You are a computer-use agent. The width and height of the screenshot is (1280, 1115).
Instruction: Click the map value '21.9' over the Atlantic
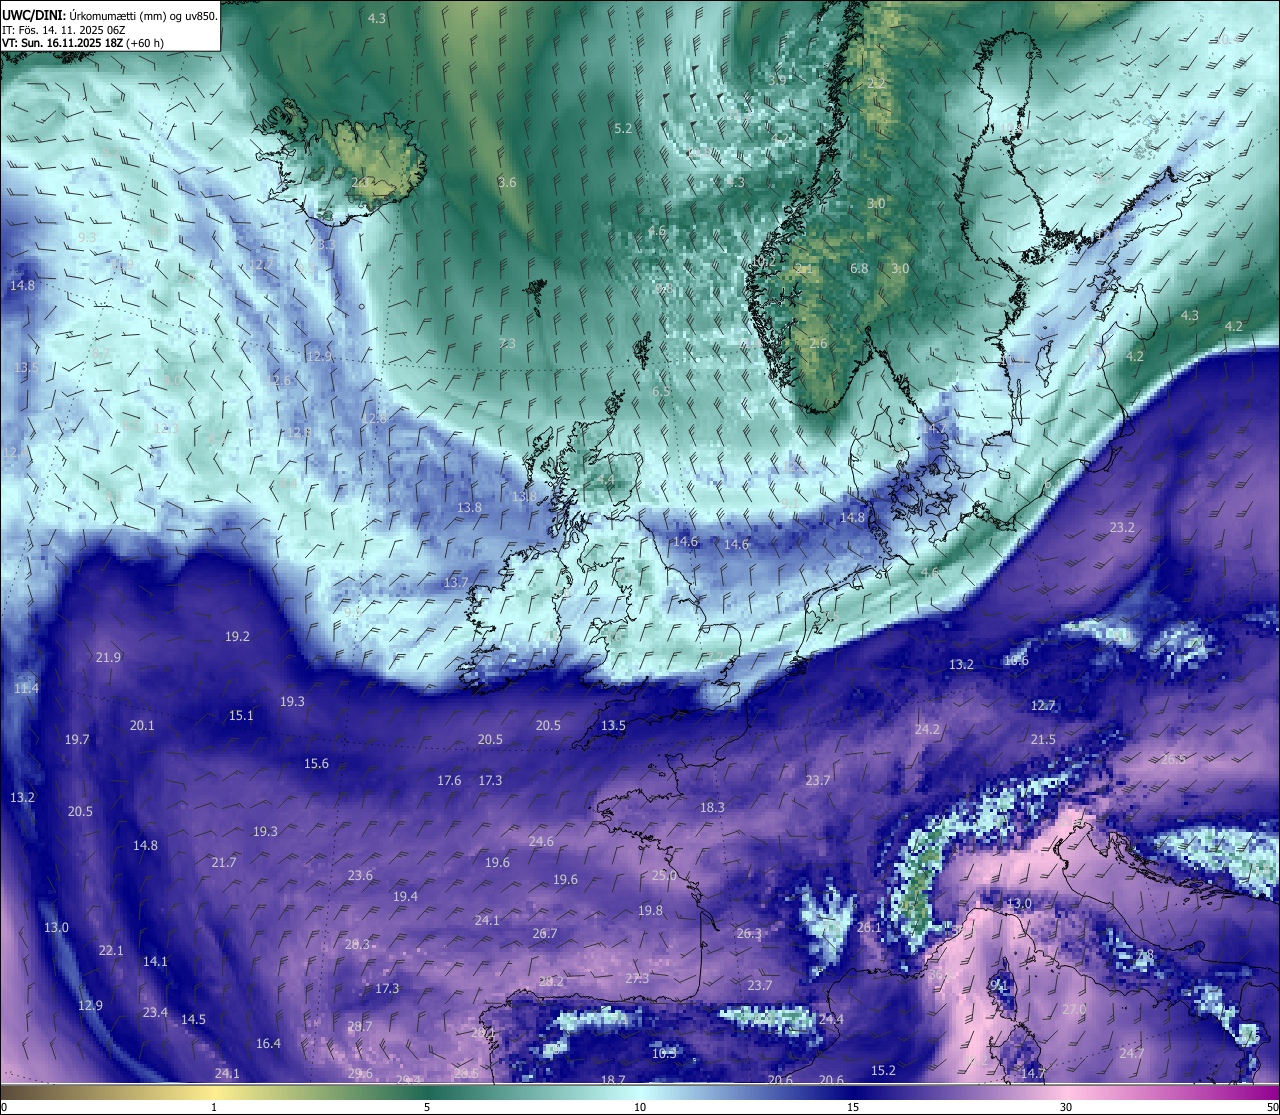coord(108,657)
